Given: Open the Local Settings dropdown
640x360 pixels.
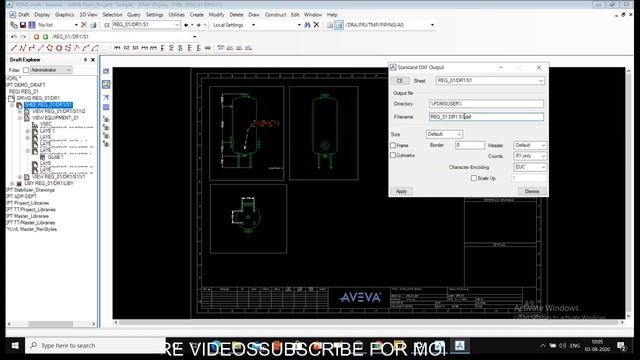Looking at the screenshot, I should [253, 25].
